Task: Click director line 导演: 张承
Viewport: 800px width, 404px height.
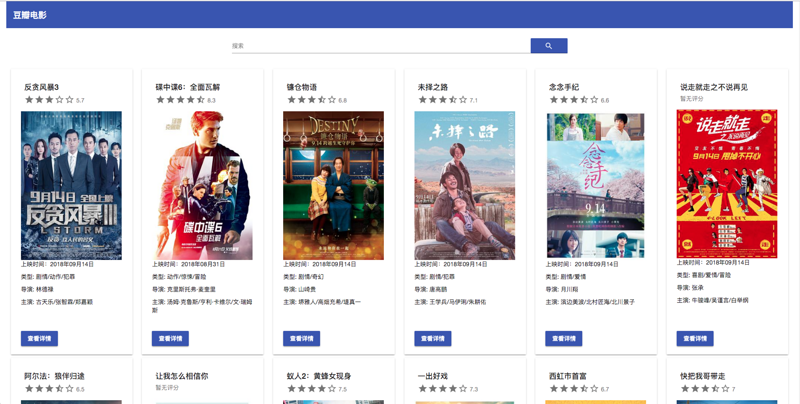Action: [x=690, y=288]
